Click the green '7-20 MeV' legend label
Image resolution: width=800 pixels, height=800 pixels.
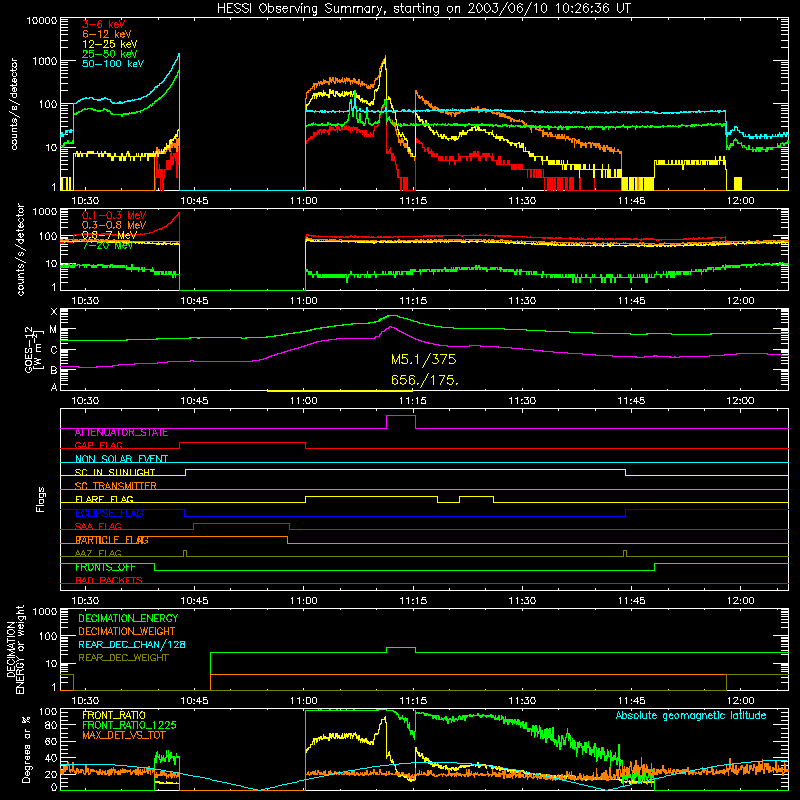point(107,245)
